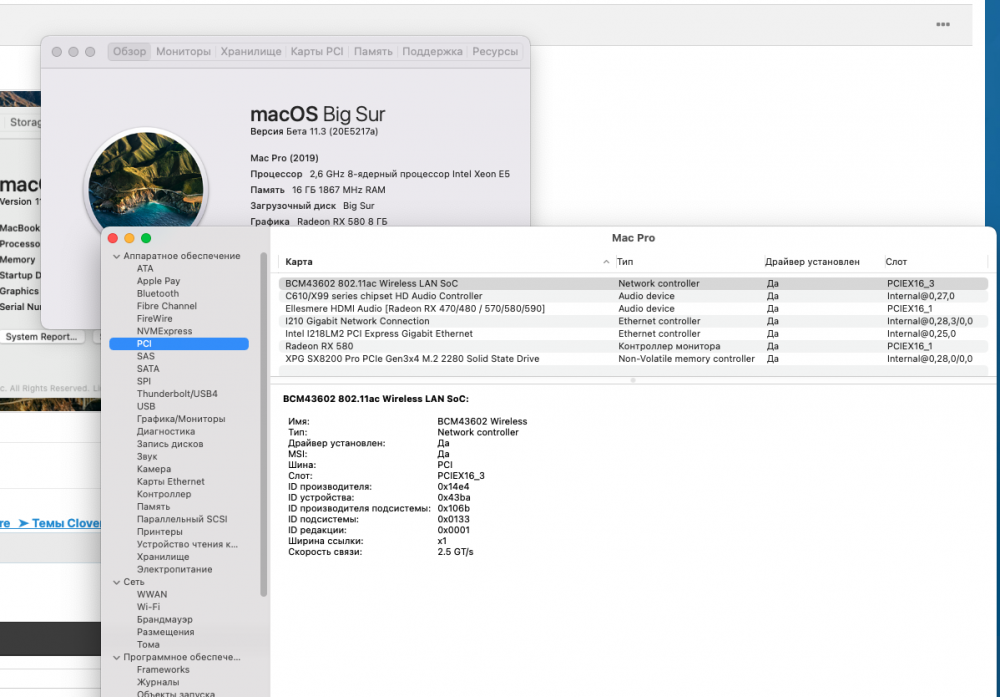The height and width of the screenshot is (697, 1000).
Task: Select Тома in the sidebar
Action: (148, 645)
